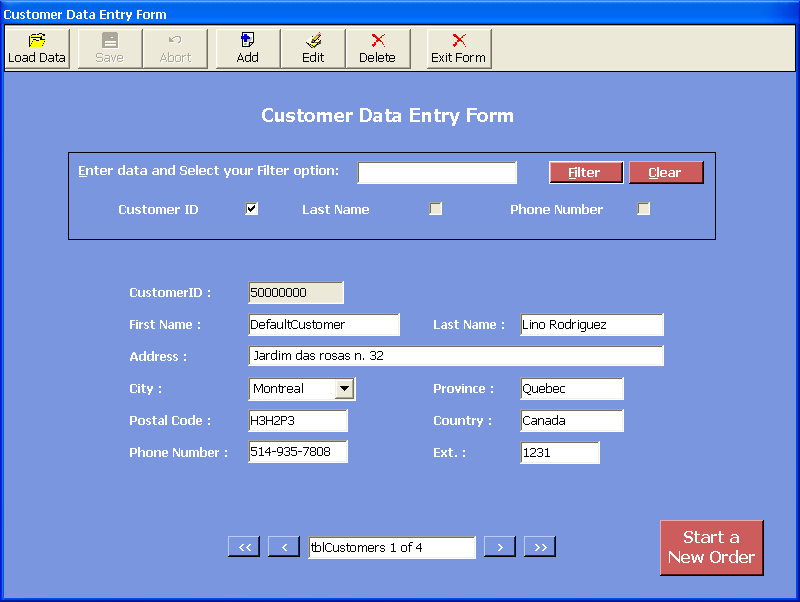Go to first record with << button

pos(244,547)
